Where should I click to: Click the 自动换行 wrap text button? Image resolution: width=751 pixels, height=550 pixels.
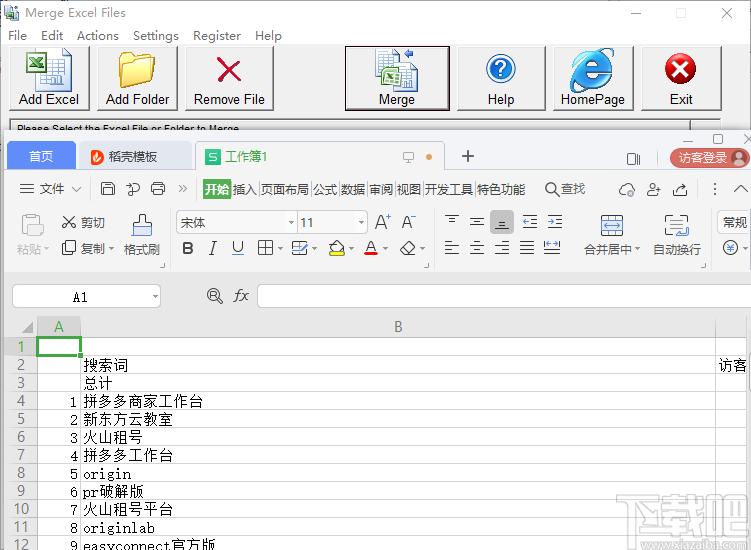(677, 235)
